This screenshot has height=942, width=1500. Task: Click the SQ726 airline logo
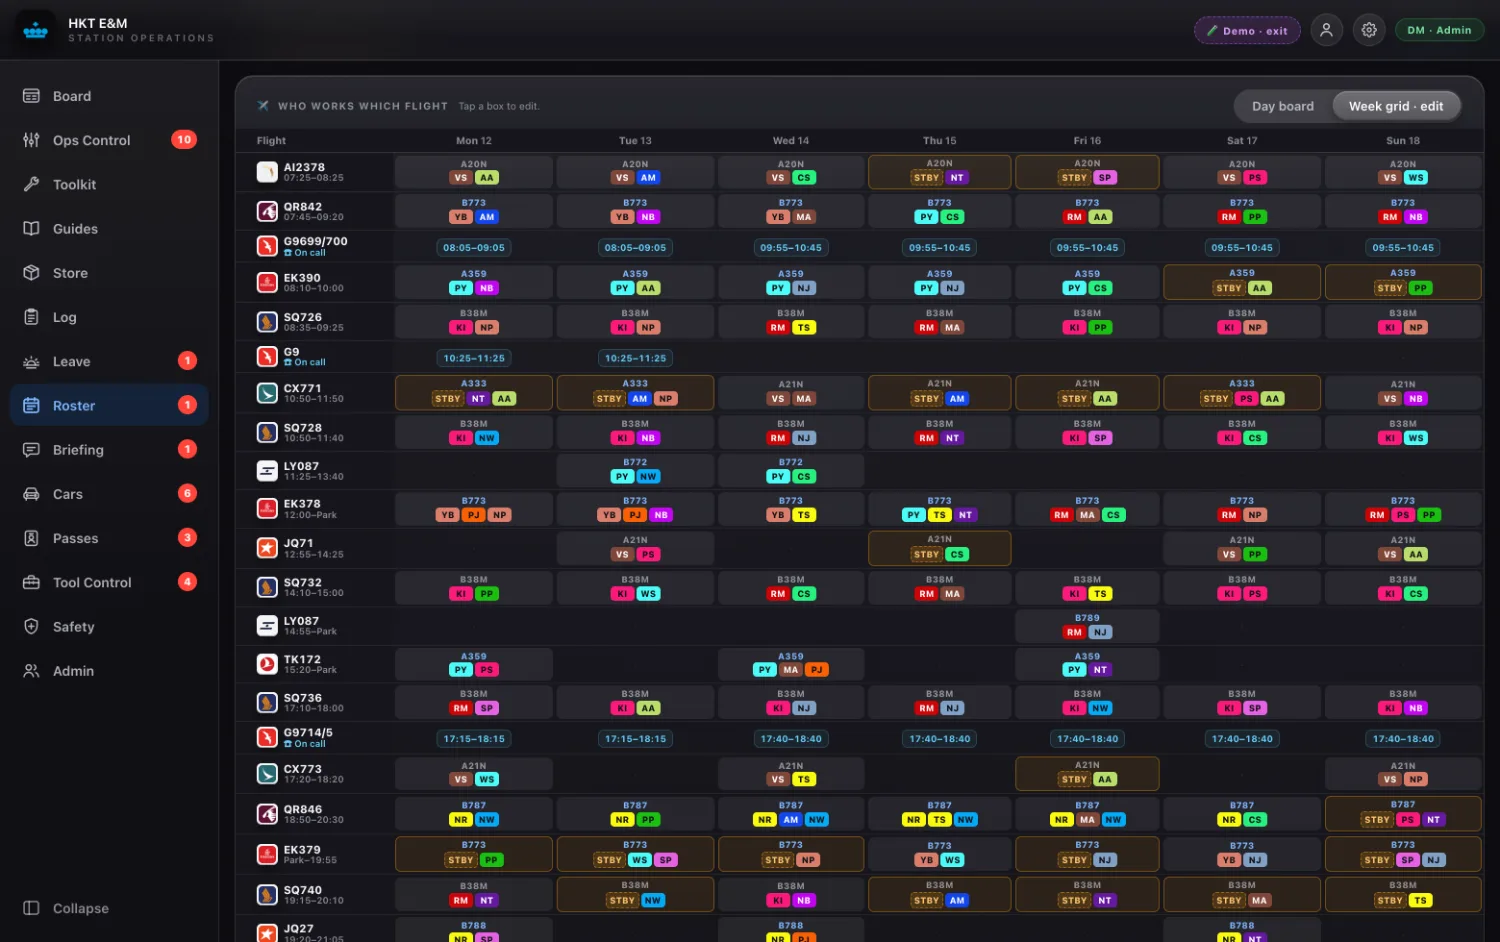click(x=267, y=322)
